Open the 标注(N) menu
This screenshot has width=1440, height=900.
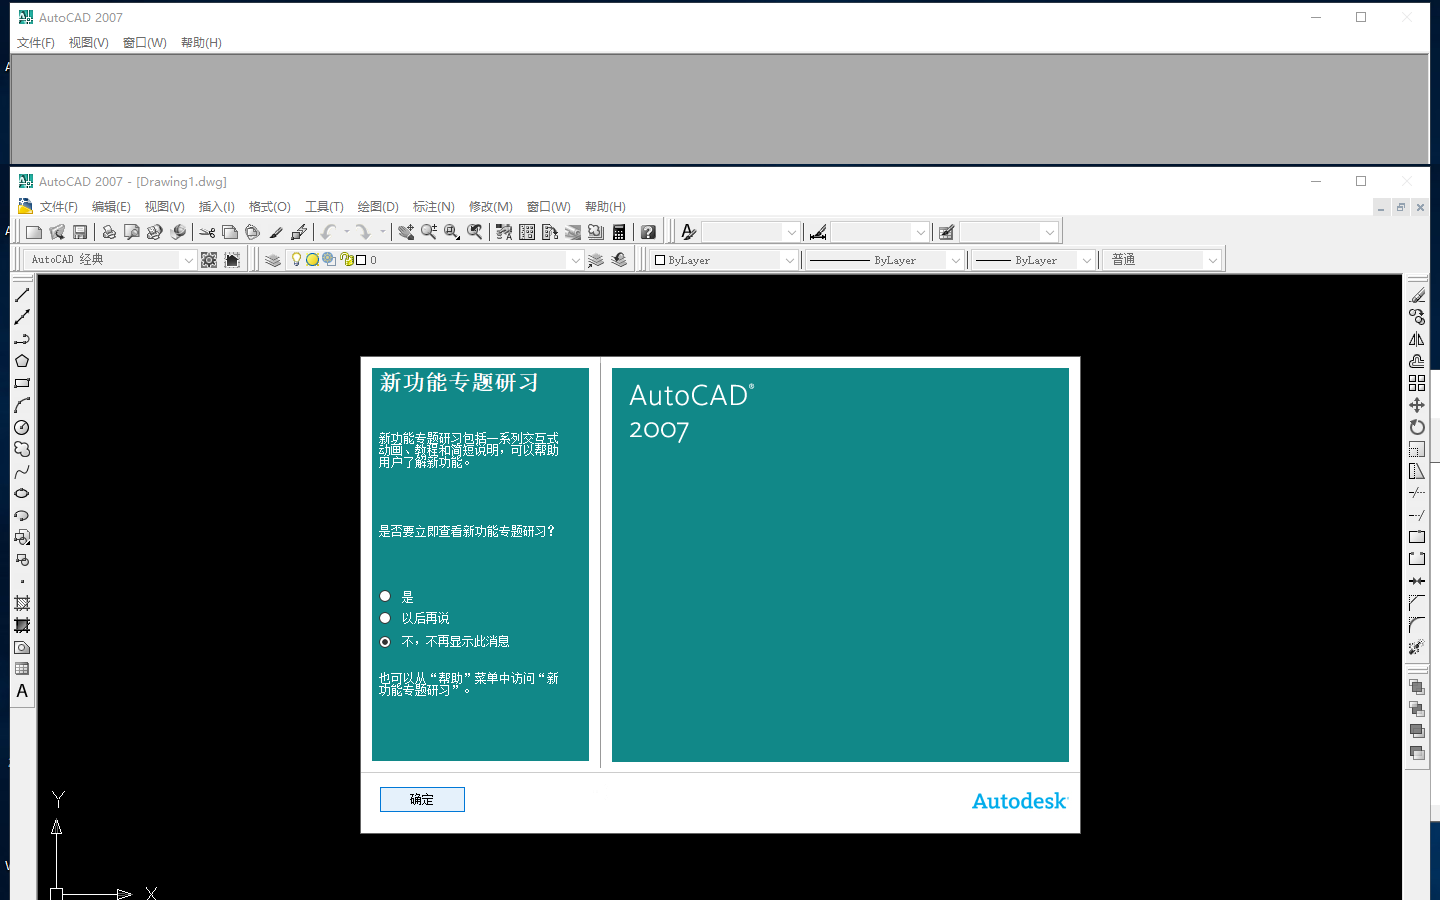(x=433, y=207)
